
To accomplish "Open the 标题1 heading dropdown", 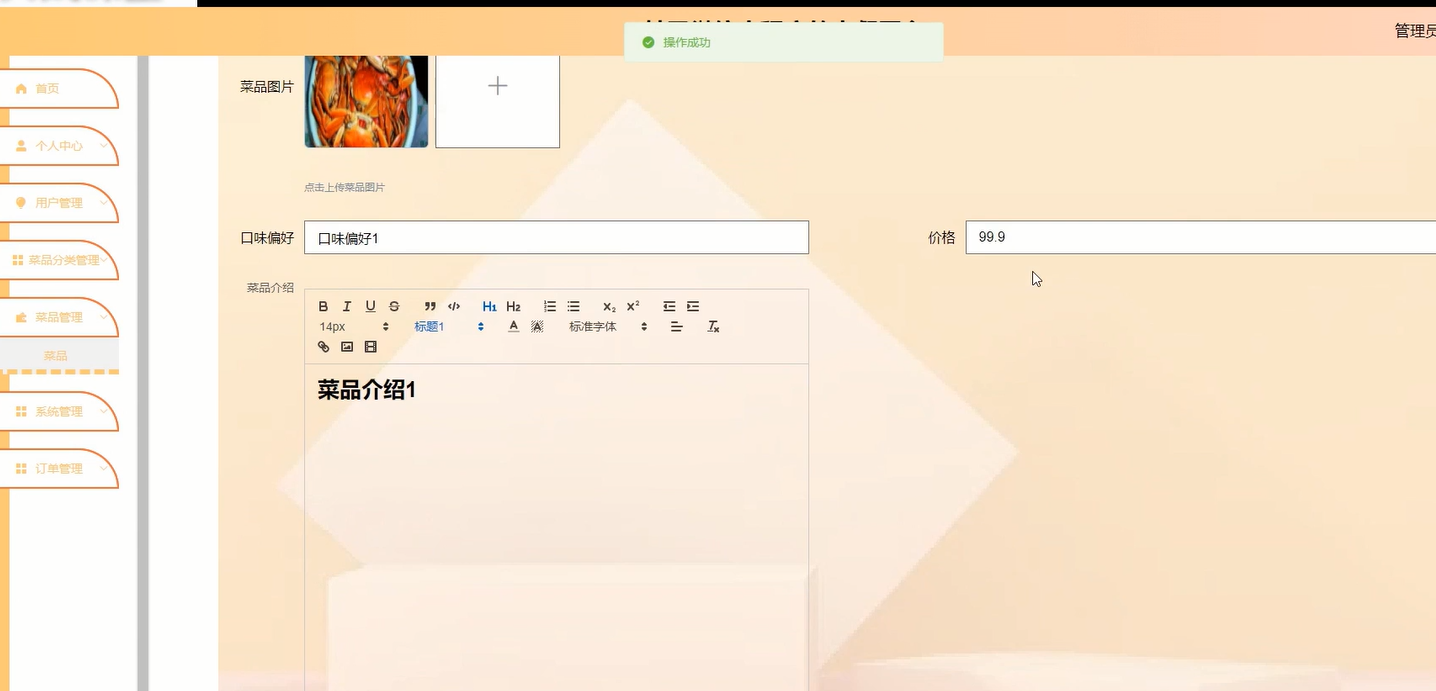I will [449, 326].
